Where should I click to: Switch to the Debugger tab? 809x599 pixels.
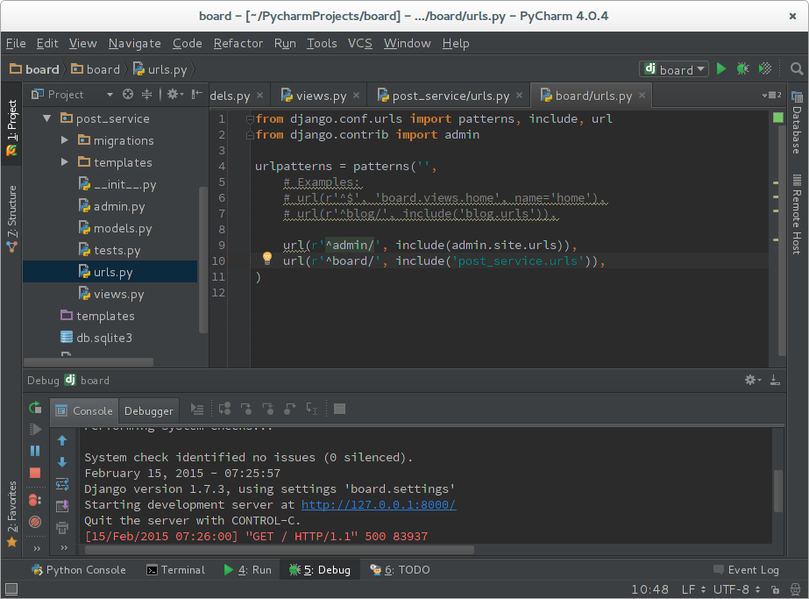(x=149, y=411)
